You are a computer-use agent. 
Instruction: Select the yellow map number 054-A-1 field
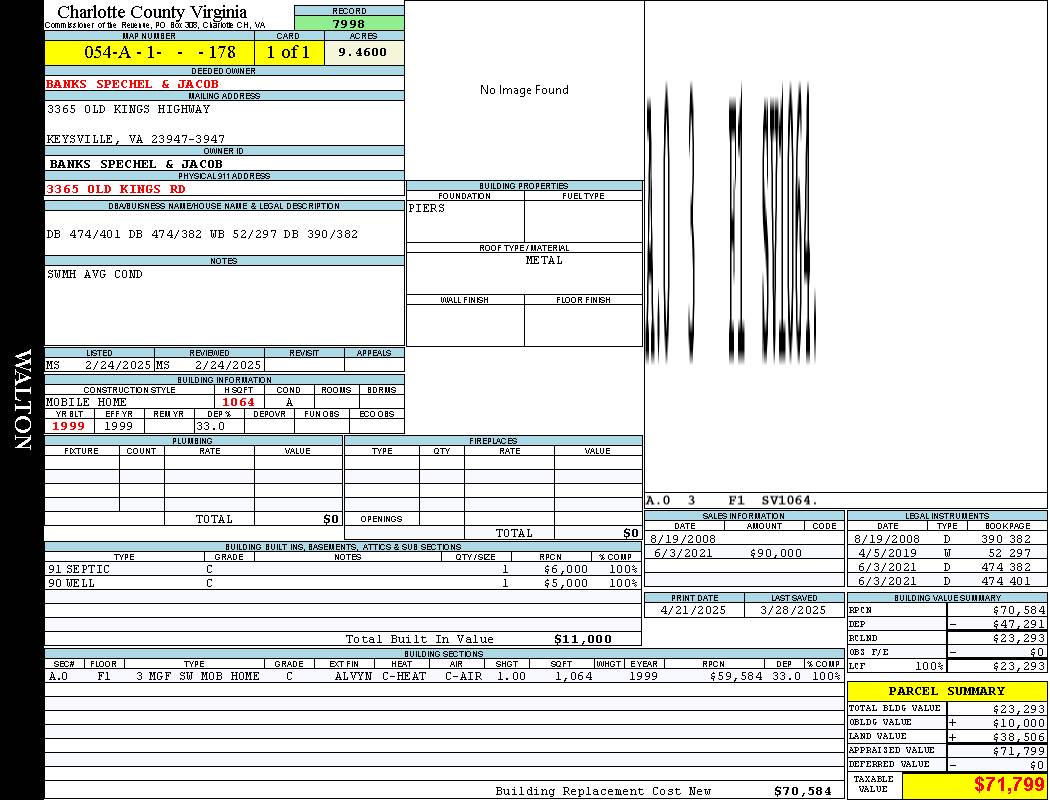pos(149,52)
